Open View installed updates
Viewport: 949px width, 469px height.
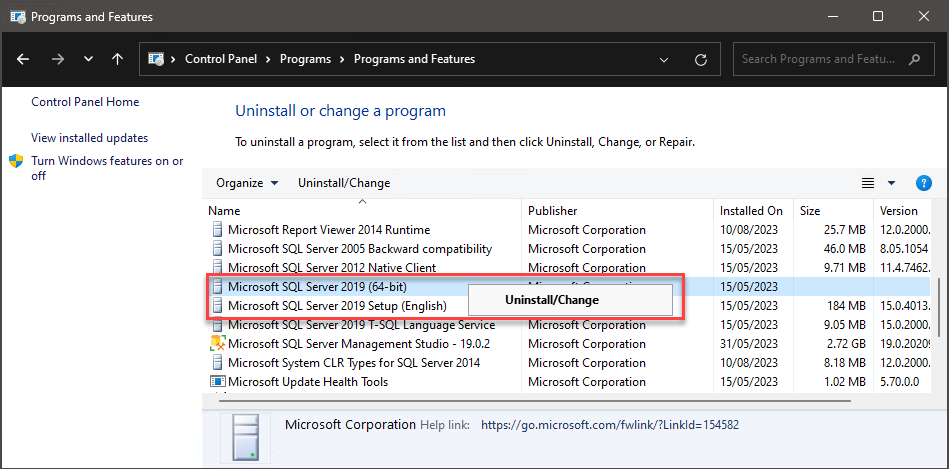tap(90, 138)
